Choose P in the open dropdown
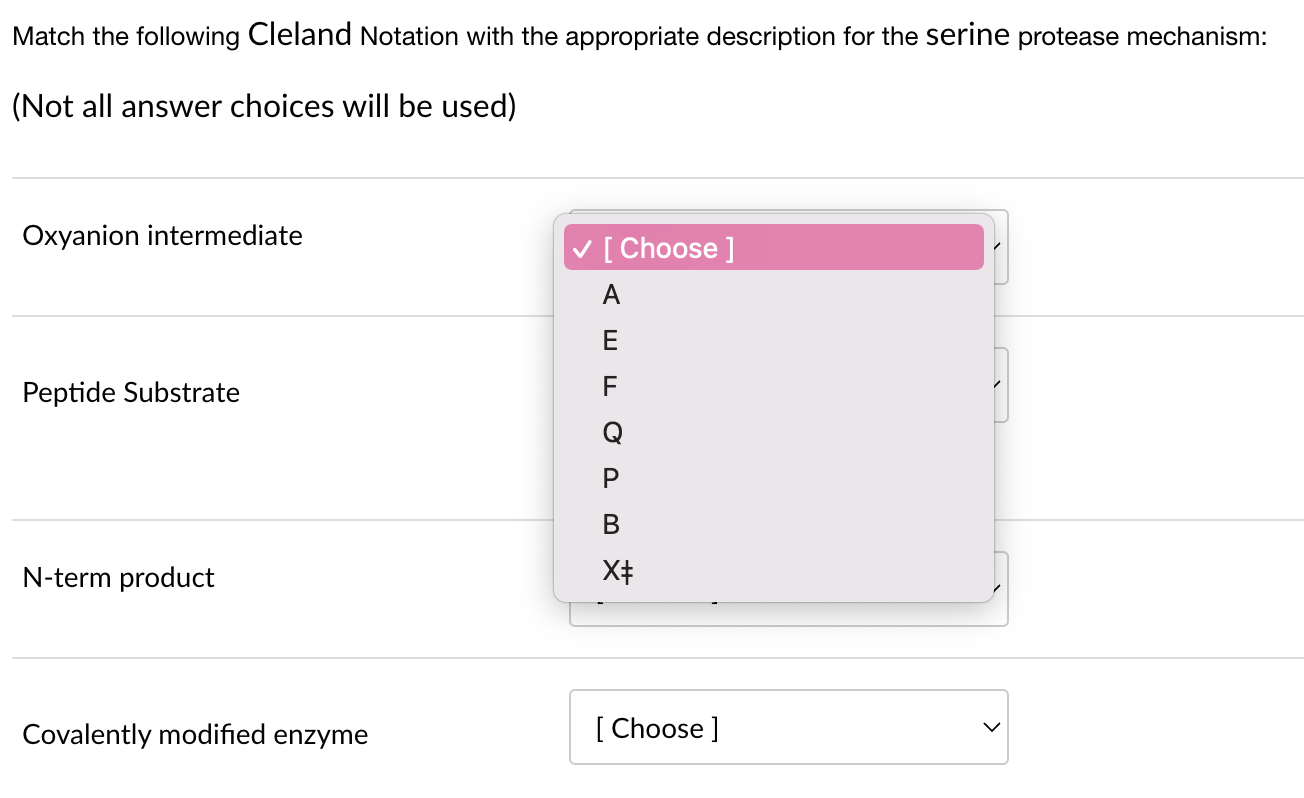This screenshot has width=1304, height=798. pyautogui.click(x=612, y=478)
